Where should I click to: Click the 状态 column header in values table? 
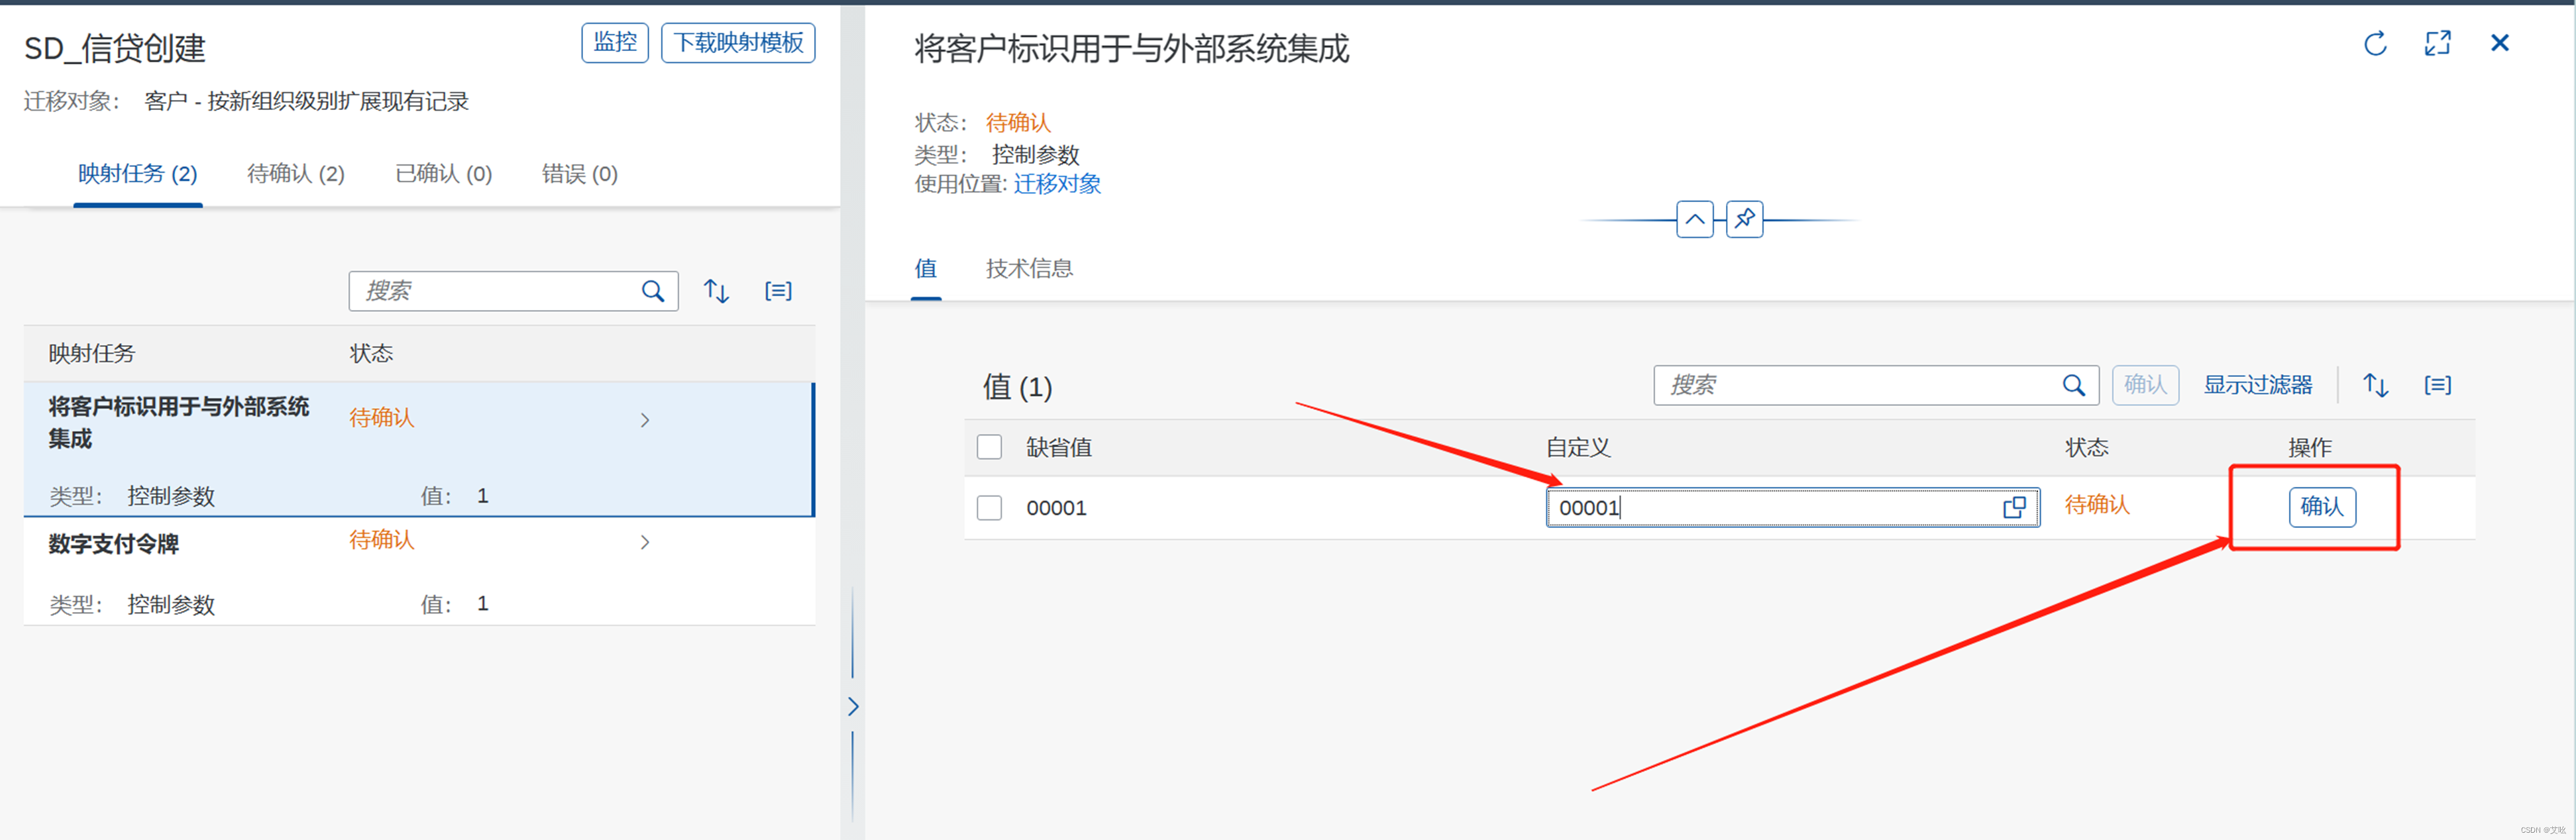click(x=2087, y=447)
